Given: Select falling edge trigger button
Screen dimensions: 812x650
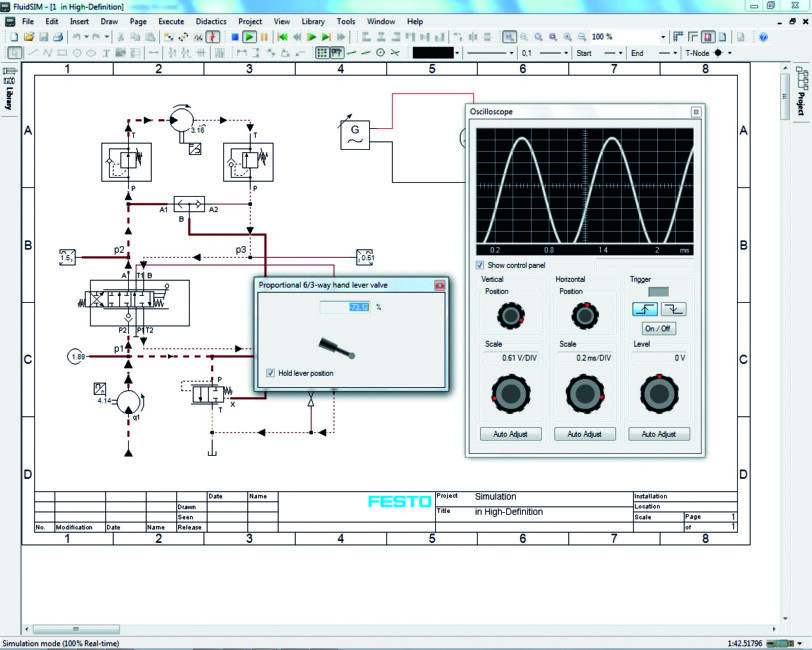Looking at the screenshot, I should click(x=674, y=309).
